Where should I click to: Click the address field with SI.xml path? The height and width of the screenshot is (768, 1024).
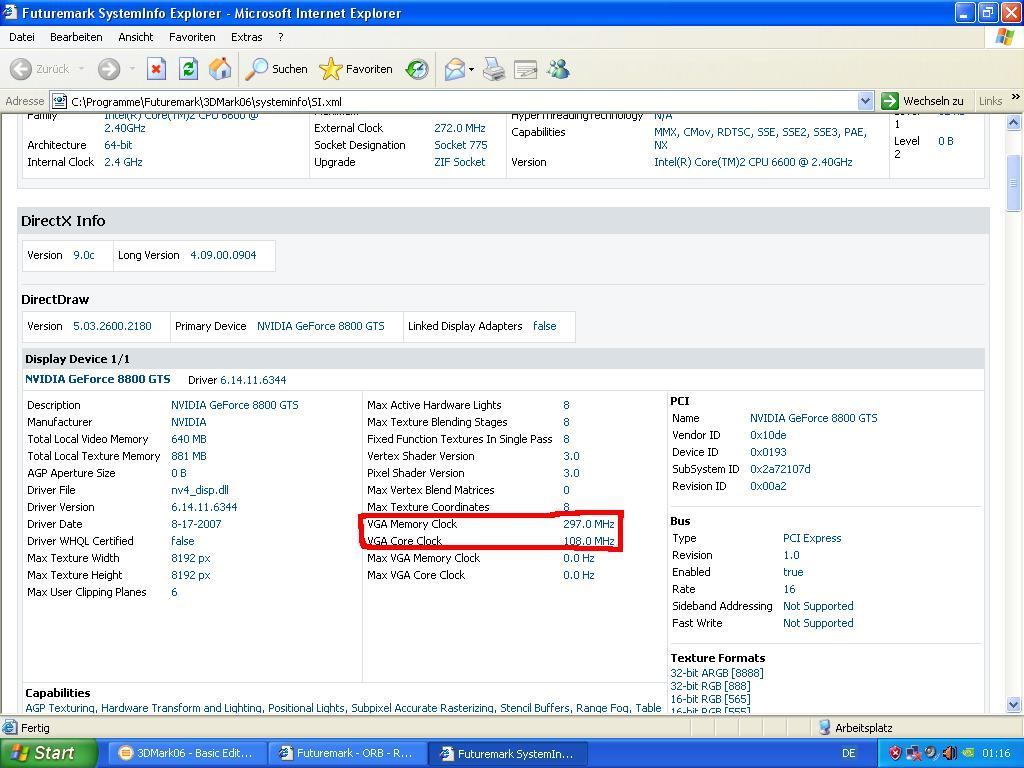coord(462,102)
